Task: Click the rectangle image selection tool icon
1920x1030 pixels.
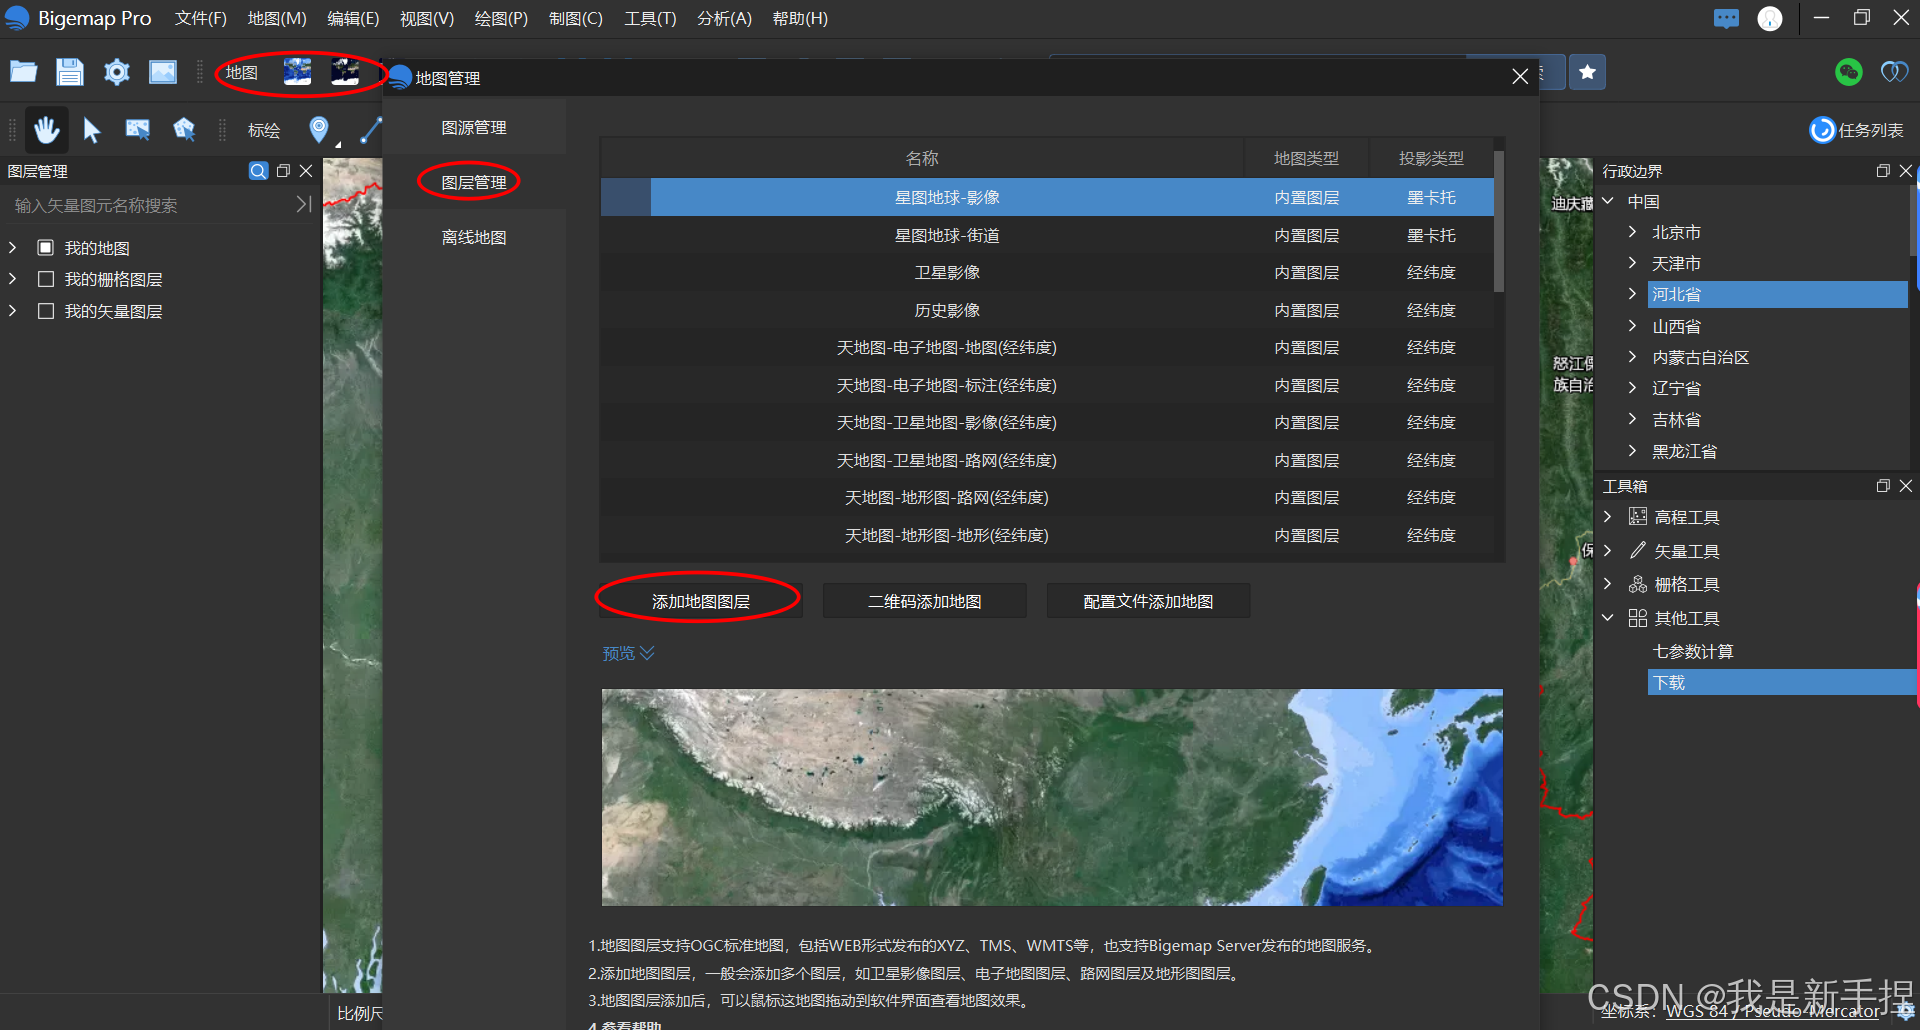Action: pos(138,130)
